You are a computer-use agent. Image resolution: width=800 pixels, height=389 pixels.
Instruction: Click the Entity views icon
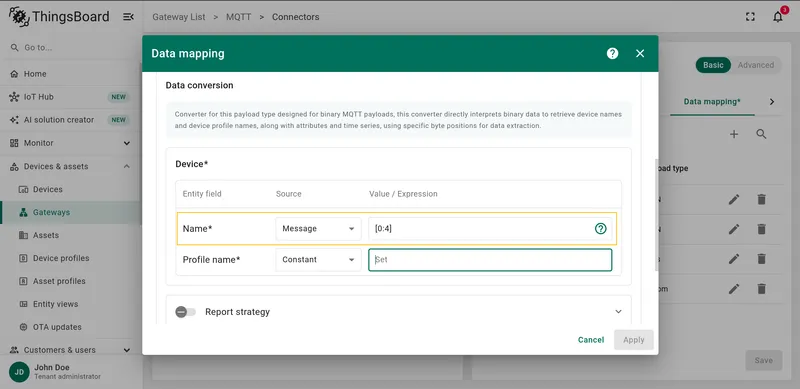click(x=23, y=304)
